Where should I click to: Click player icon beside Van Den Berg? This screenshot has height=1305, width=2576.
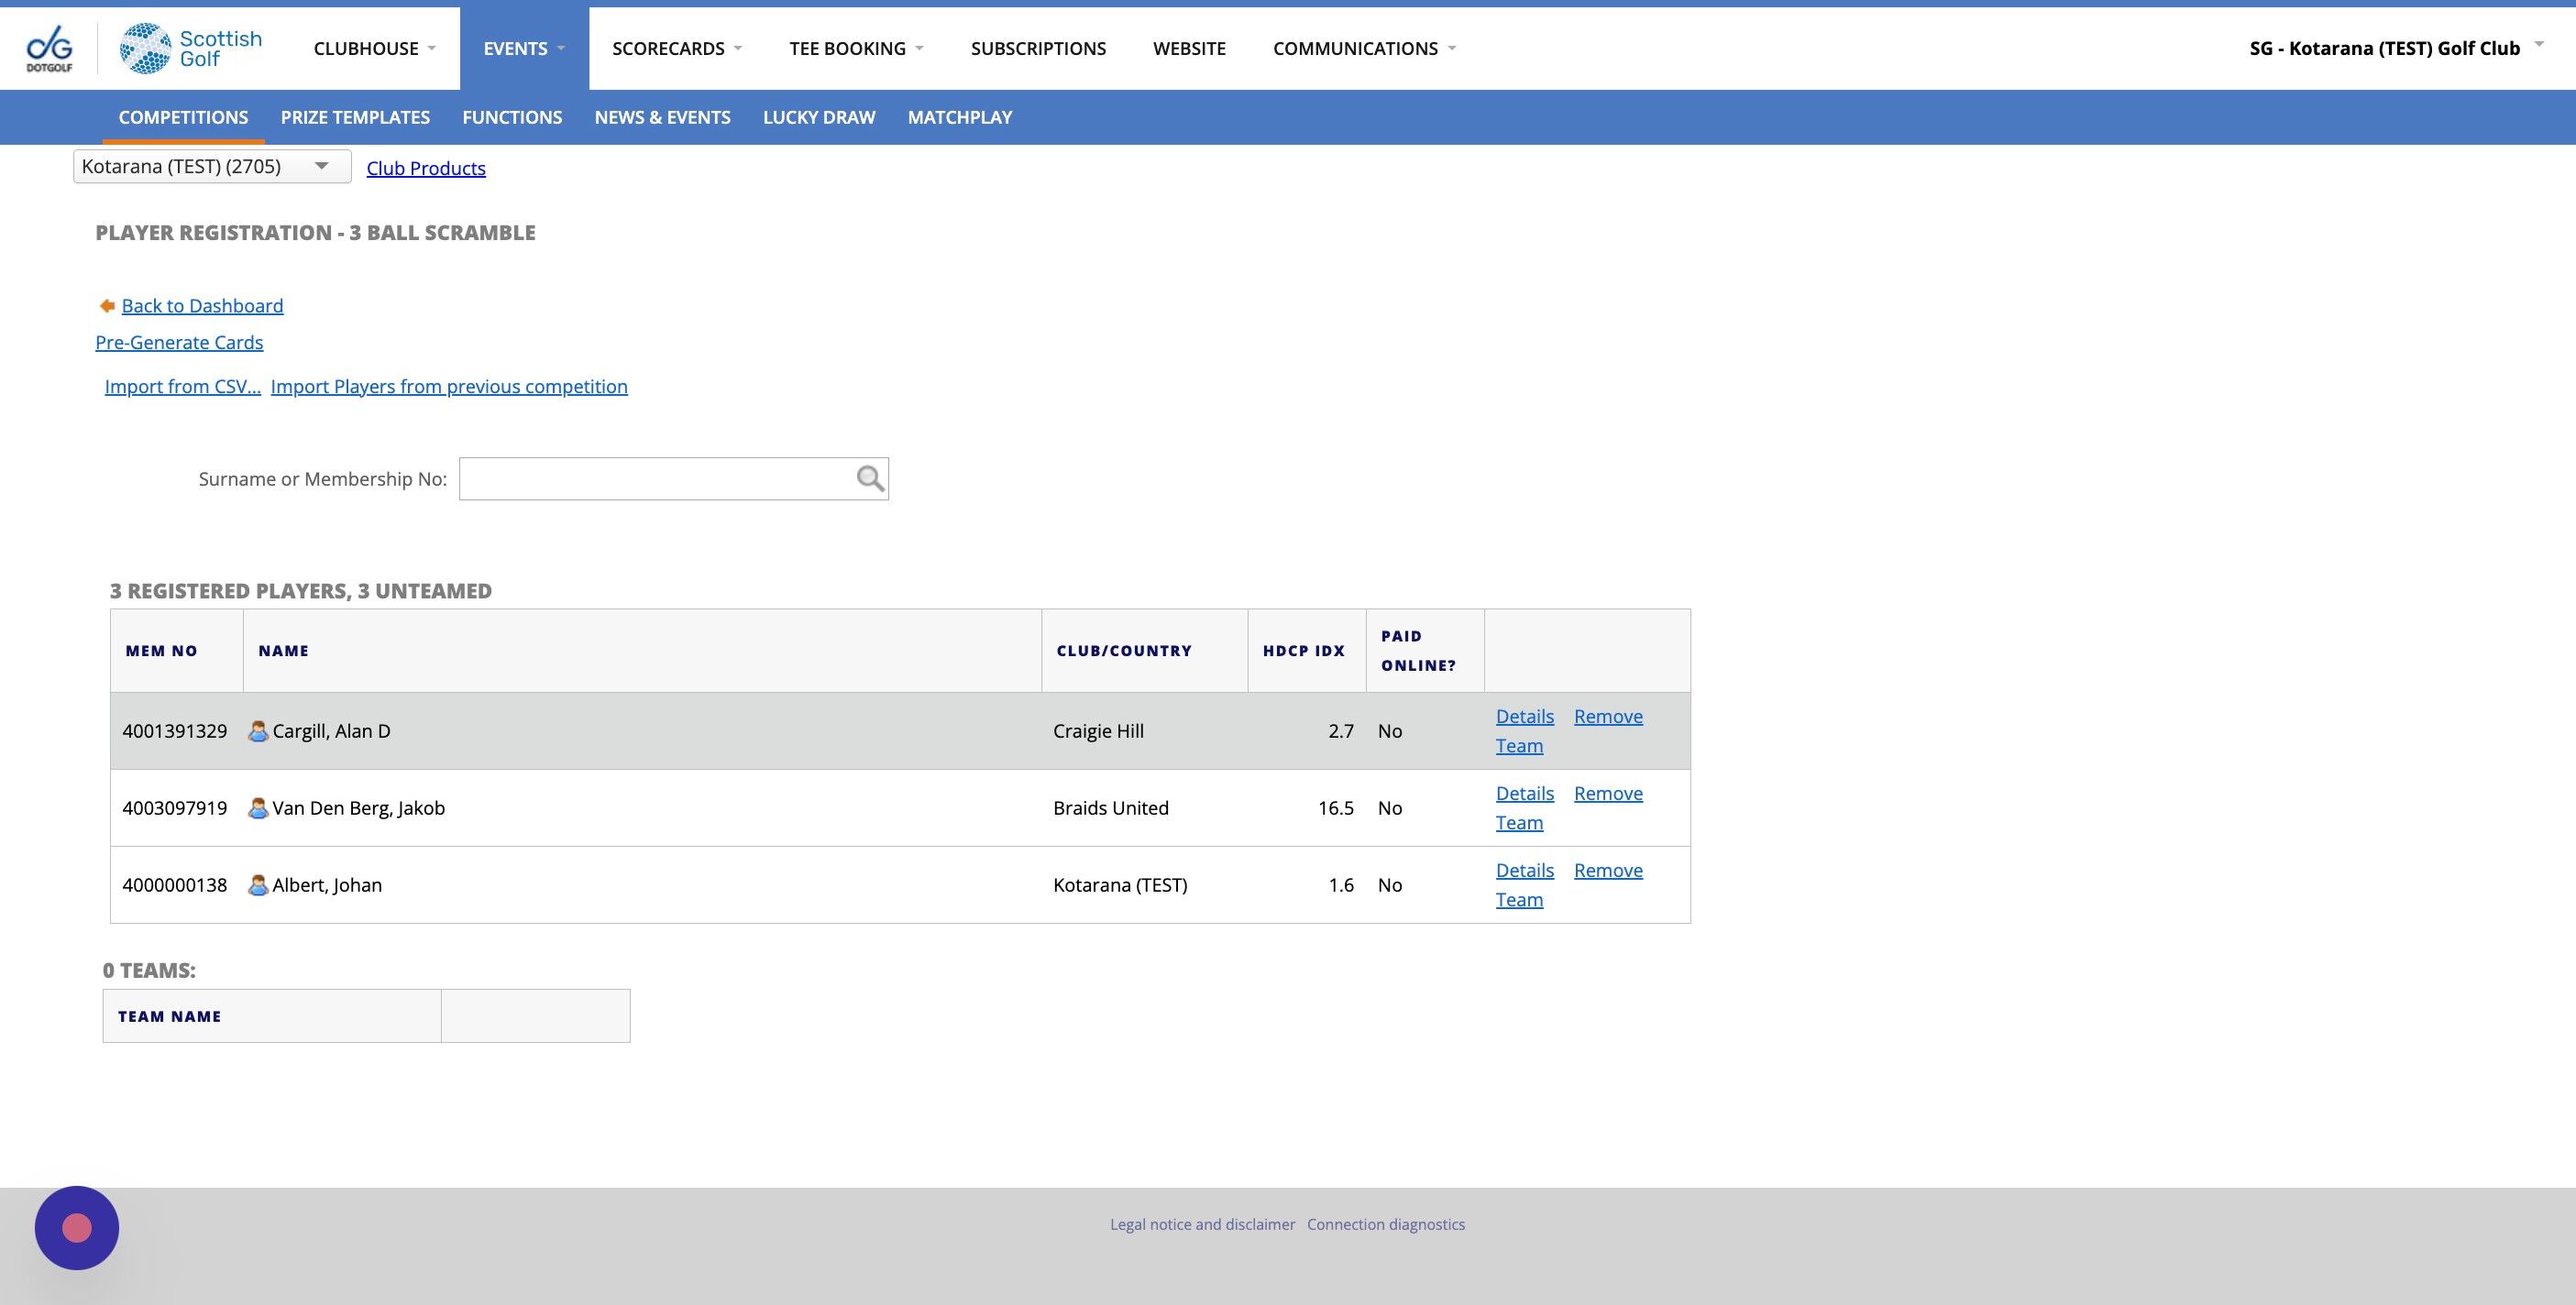tap(258, 808)
